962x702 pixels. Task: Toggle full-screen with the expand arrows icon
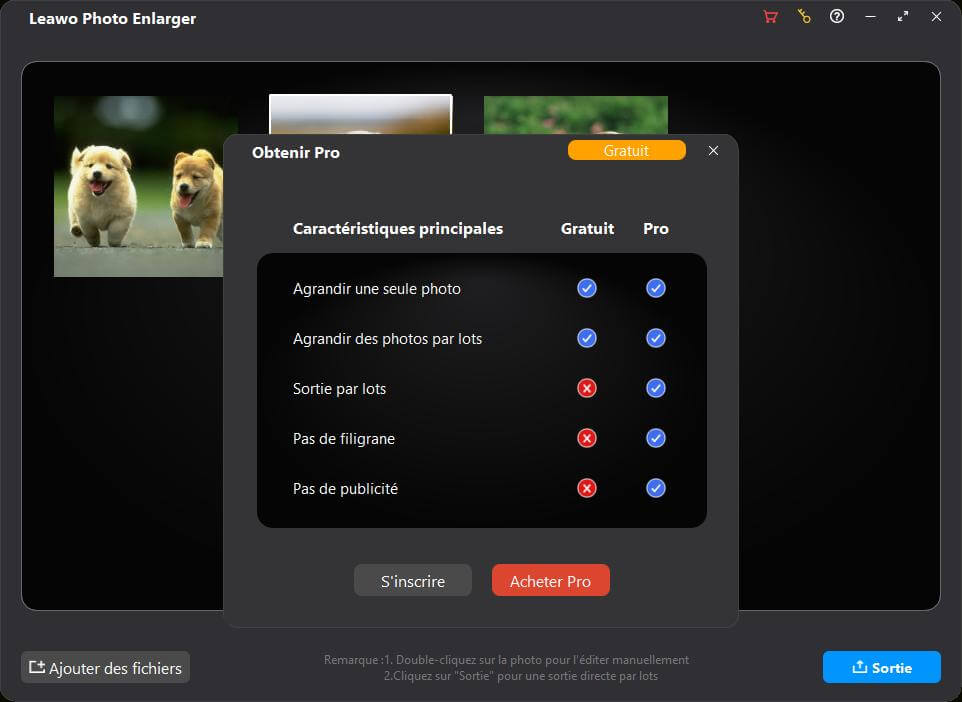tap(903, 17)
